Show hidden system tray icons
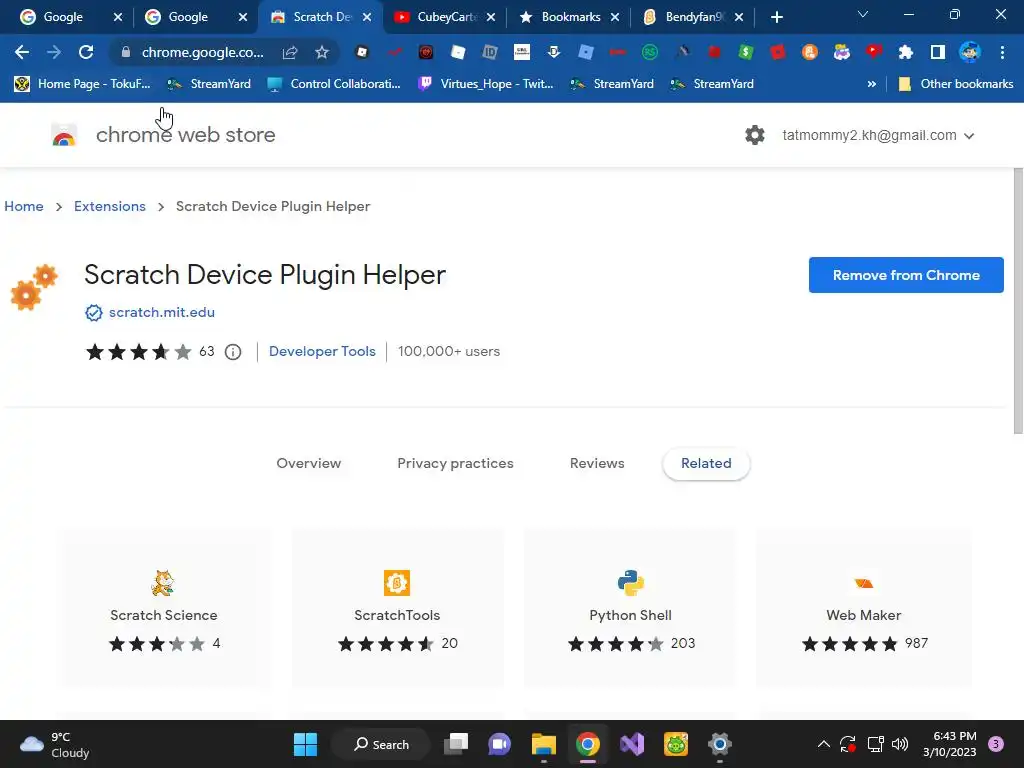 coord(824,744)
